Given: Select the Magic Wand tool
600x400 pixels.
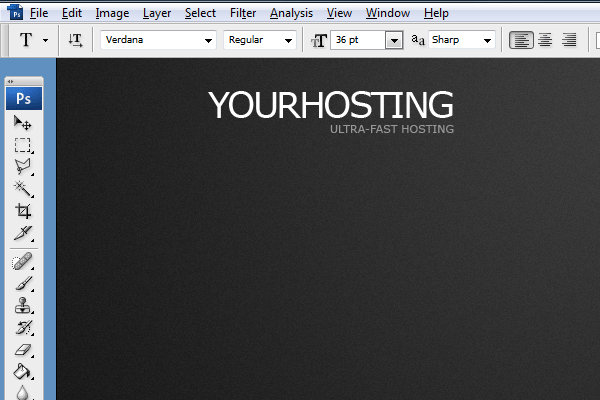Looking at the screenshot, I should tap(23, 189).
